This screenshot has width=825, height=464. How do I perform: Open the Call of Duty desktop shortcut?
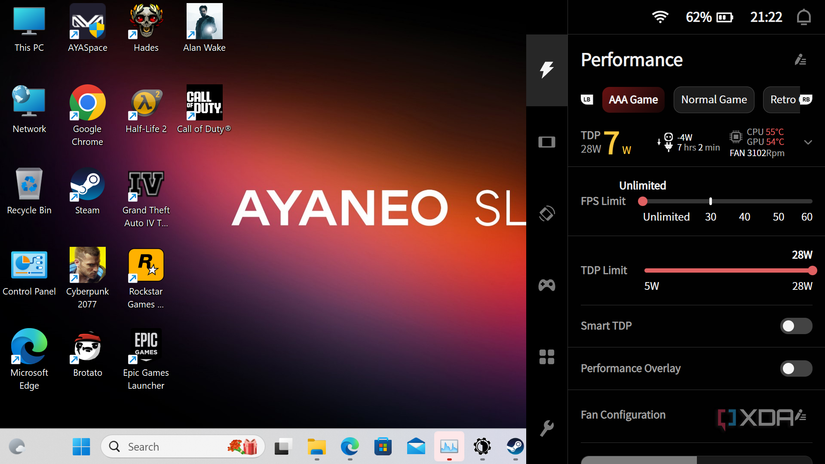click(x=204, y=109)
